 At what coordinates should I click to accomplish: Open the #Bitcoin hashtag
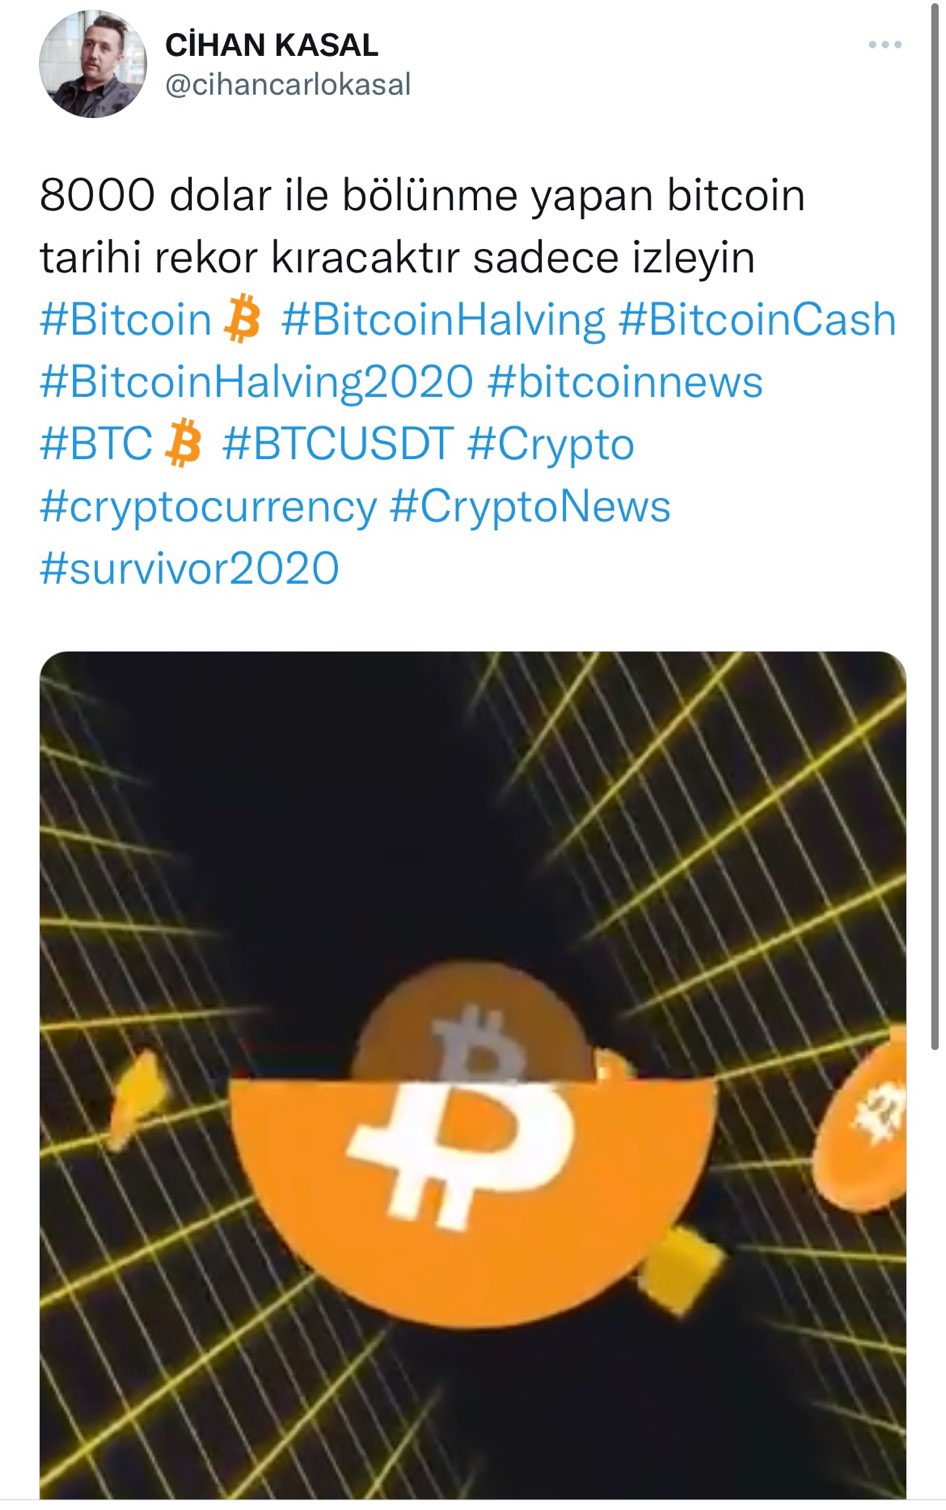pos(126,320)
